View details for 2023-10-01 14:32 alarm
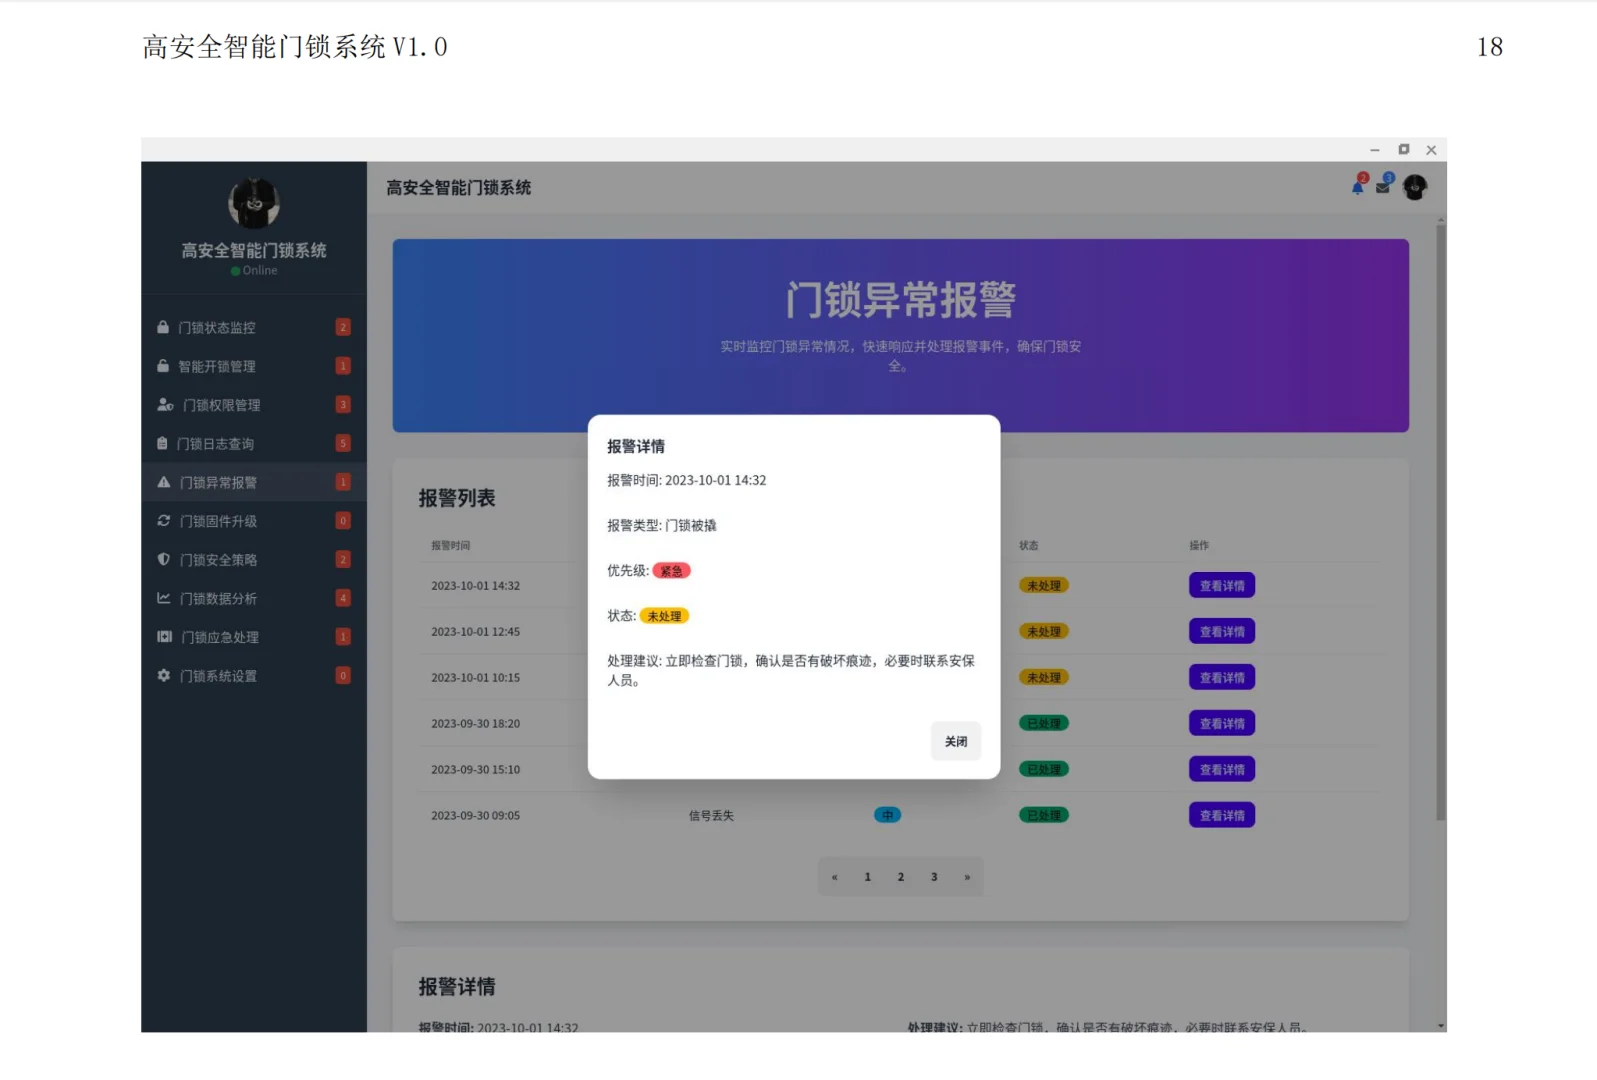Screen dimensions: 1597x1080 pos(1222,586)
